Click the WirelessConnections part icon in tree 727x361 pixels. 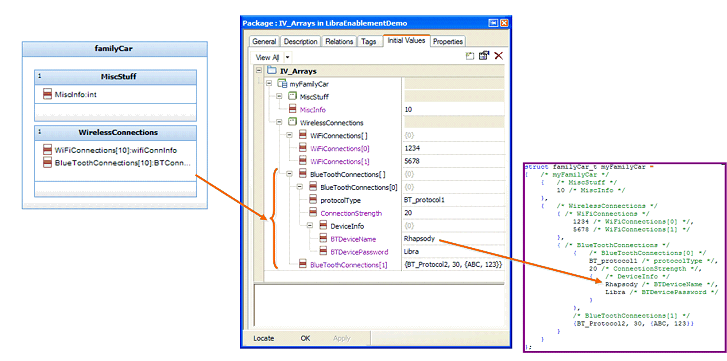tap(292, 123)
